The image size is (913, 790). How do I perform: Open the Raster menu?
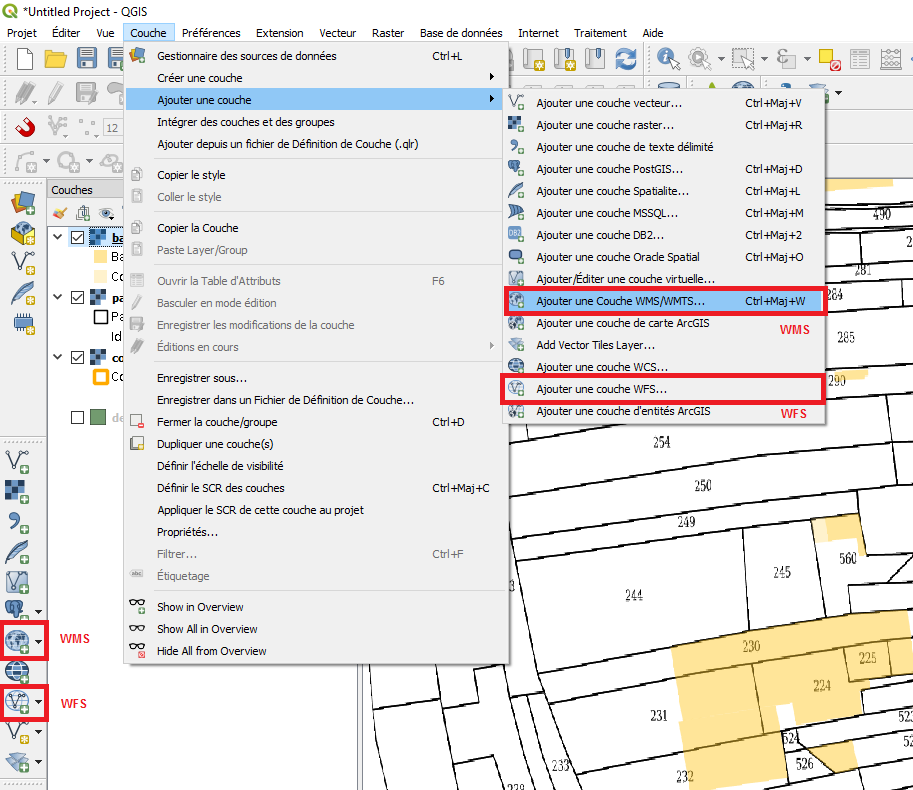(x=388, y=33)
